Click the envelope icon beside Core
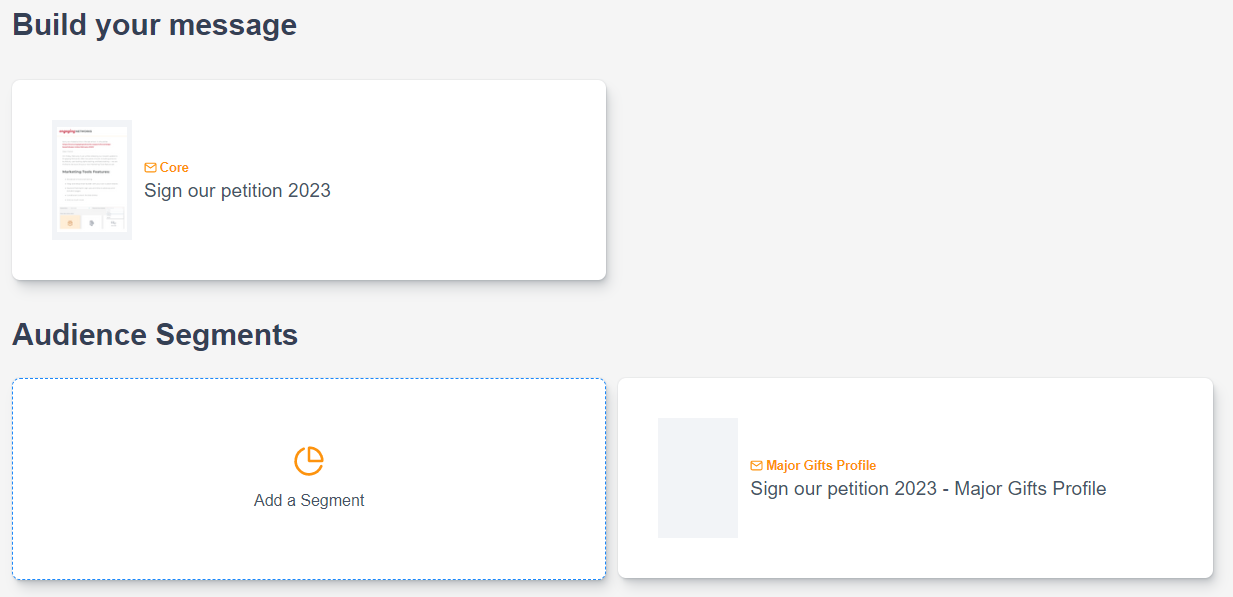Image resolution: width=1233 pixels, height=597 pixels. click(x=150, y=168)
